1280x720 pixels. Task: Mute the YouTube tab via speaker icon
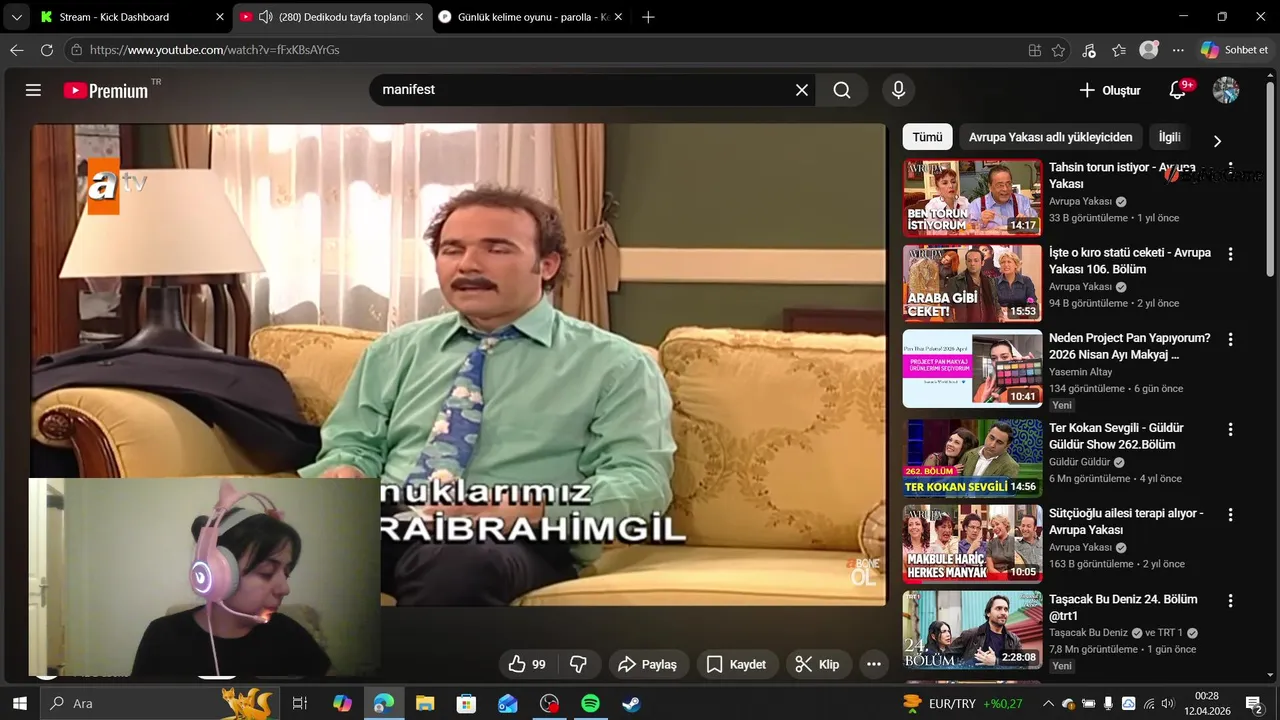click(x=265, y=17)
